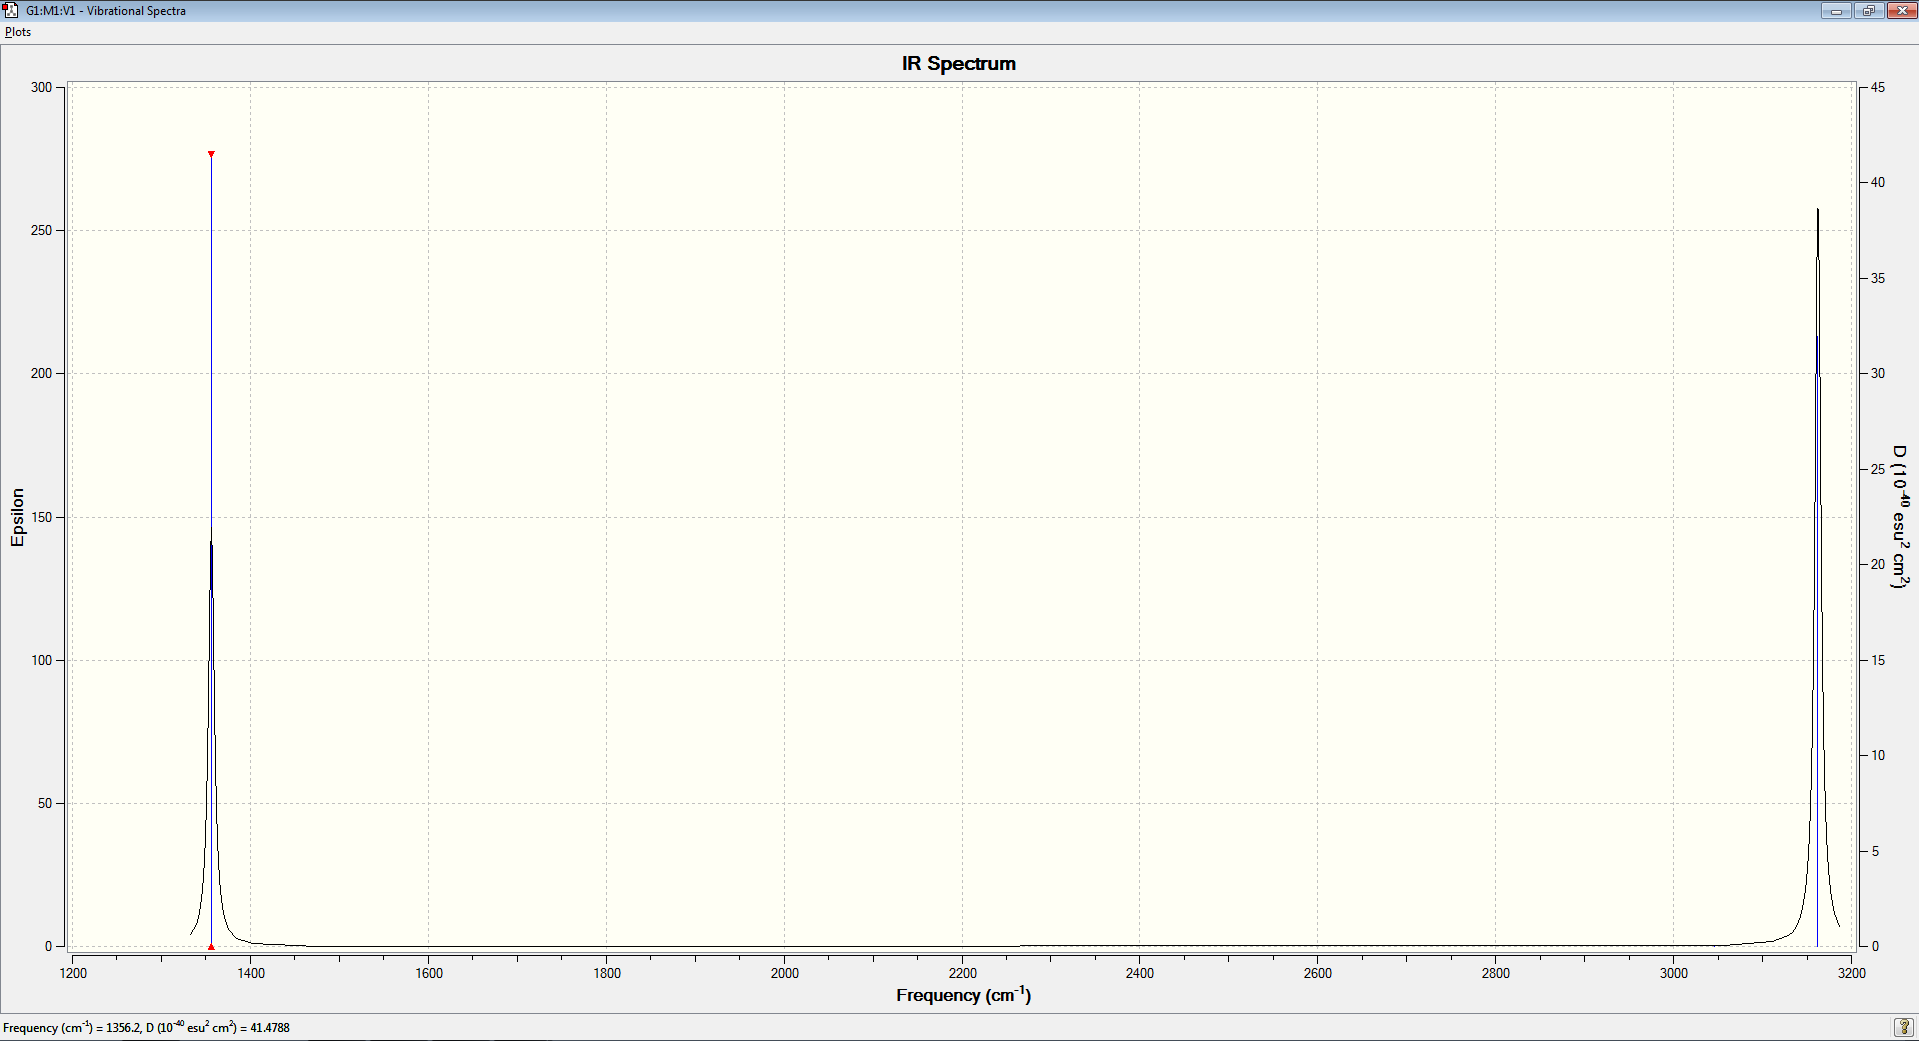Click the 50 tick label on the Epsilon axis
The height and width of the screenshot is (1041, 1919).
click(x=45, y=803)
